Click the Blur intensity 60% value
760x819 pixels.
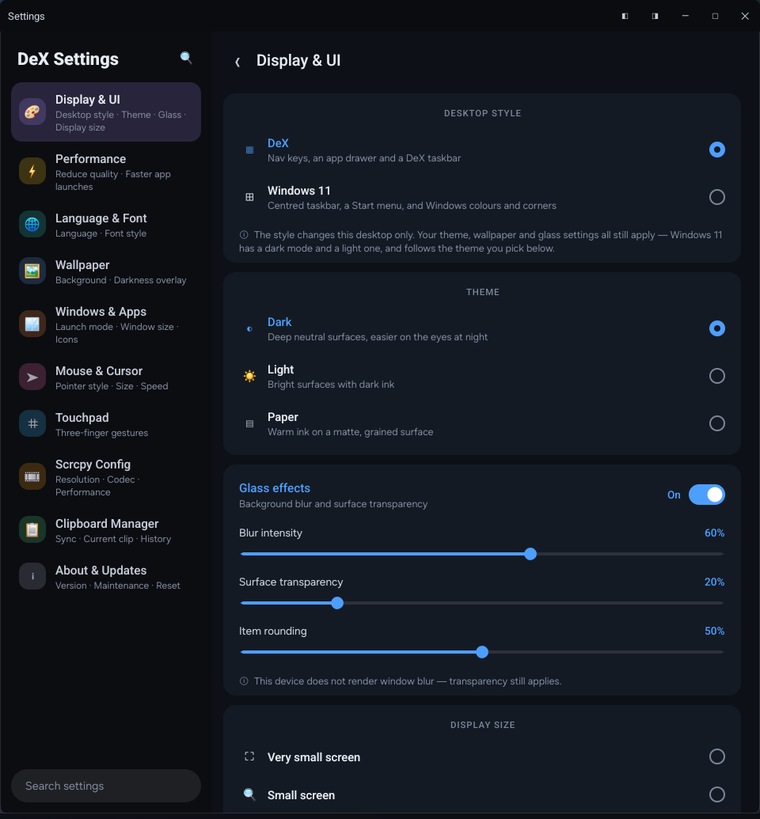pyautogui.click(x=714, y=533)
